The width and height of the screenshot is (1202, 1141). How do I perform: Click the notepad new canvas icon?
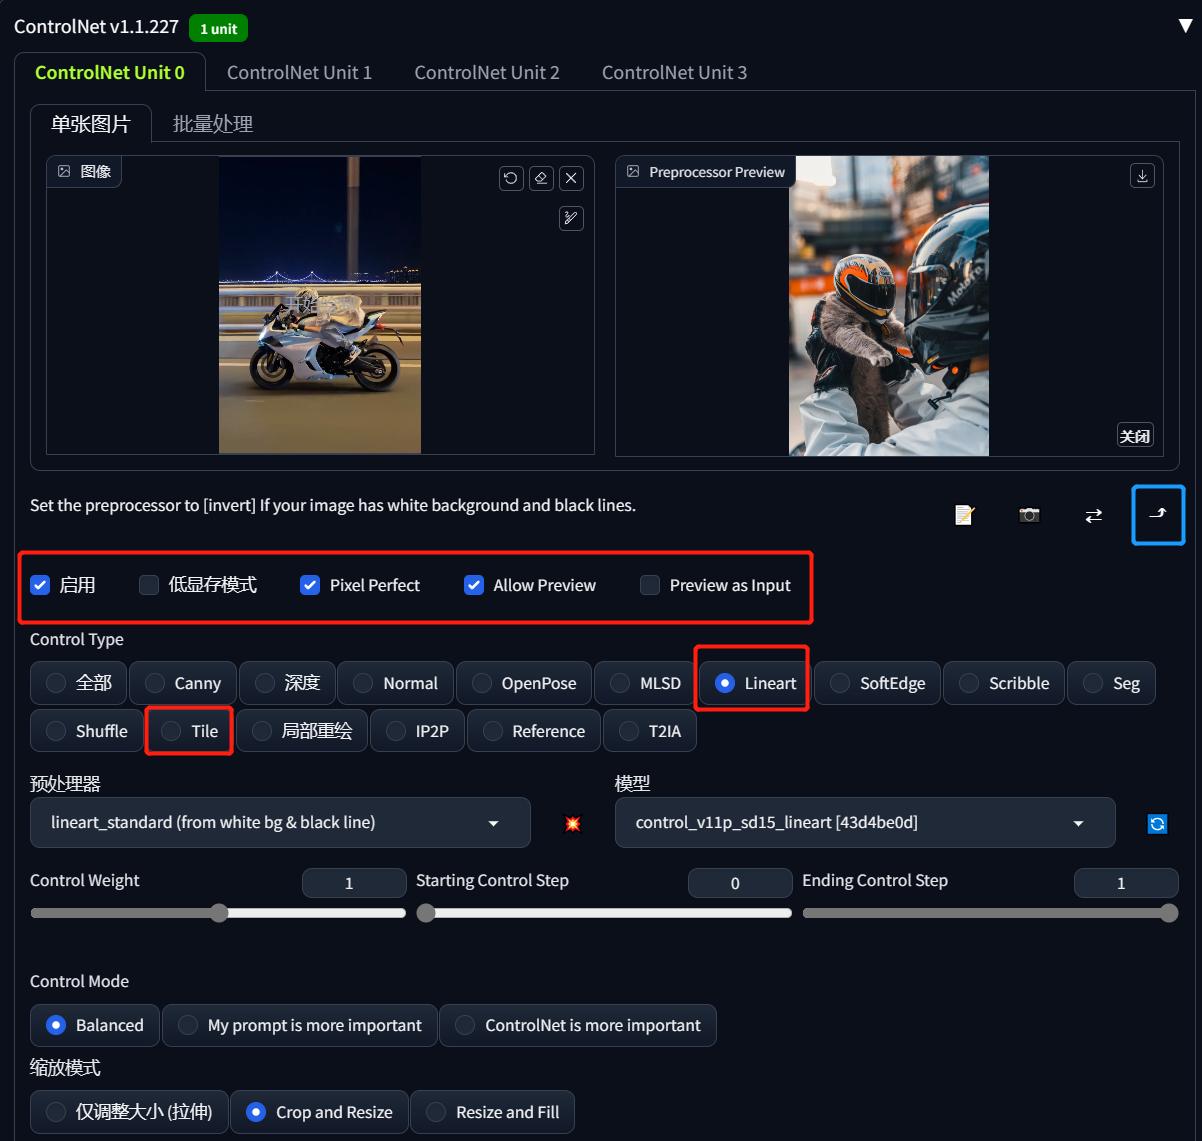[964, 515]
